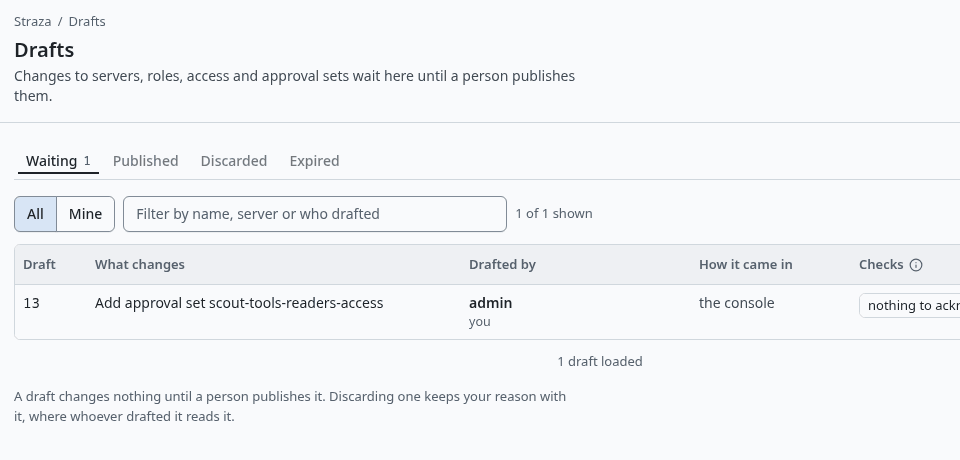Click the Drafts breadcrumb item

[87, 21]
